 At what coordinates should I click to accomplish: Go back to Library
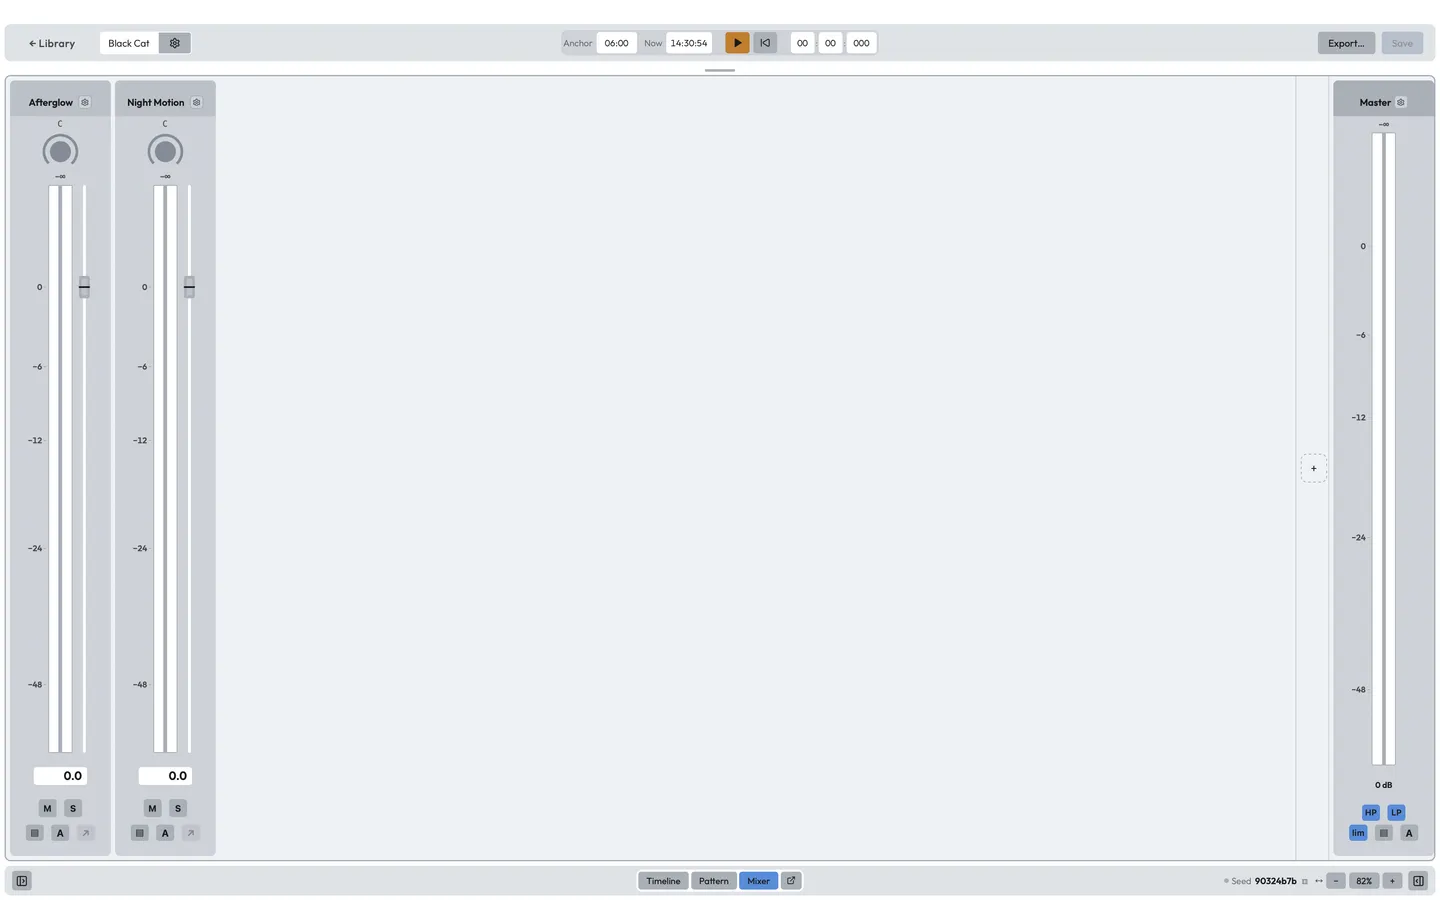(52, 43)
